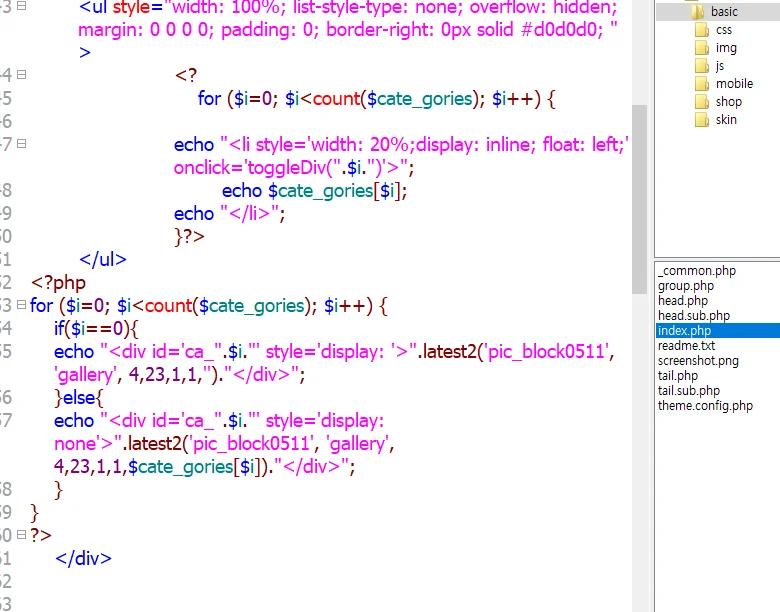The width and height of the screenshot is (780, 612).
Task: Click the shop folder icon
Action: [702, 102]
